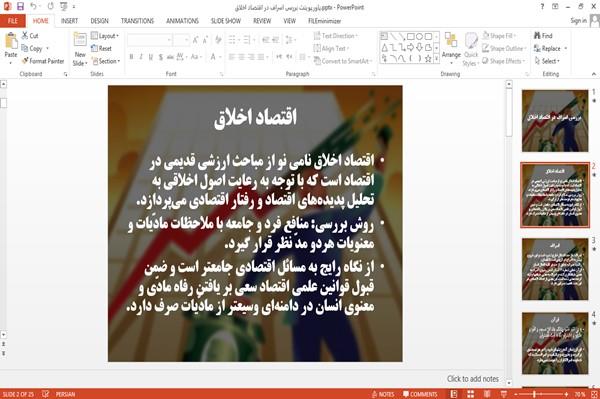Click PERSIAN language indicator

pos(65,394)
